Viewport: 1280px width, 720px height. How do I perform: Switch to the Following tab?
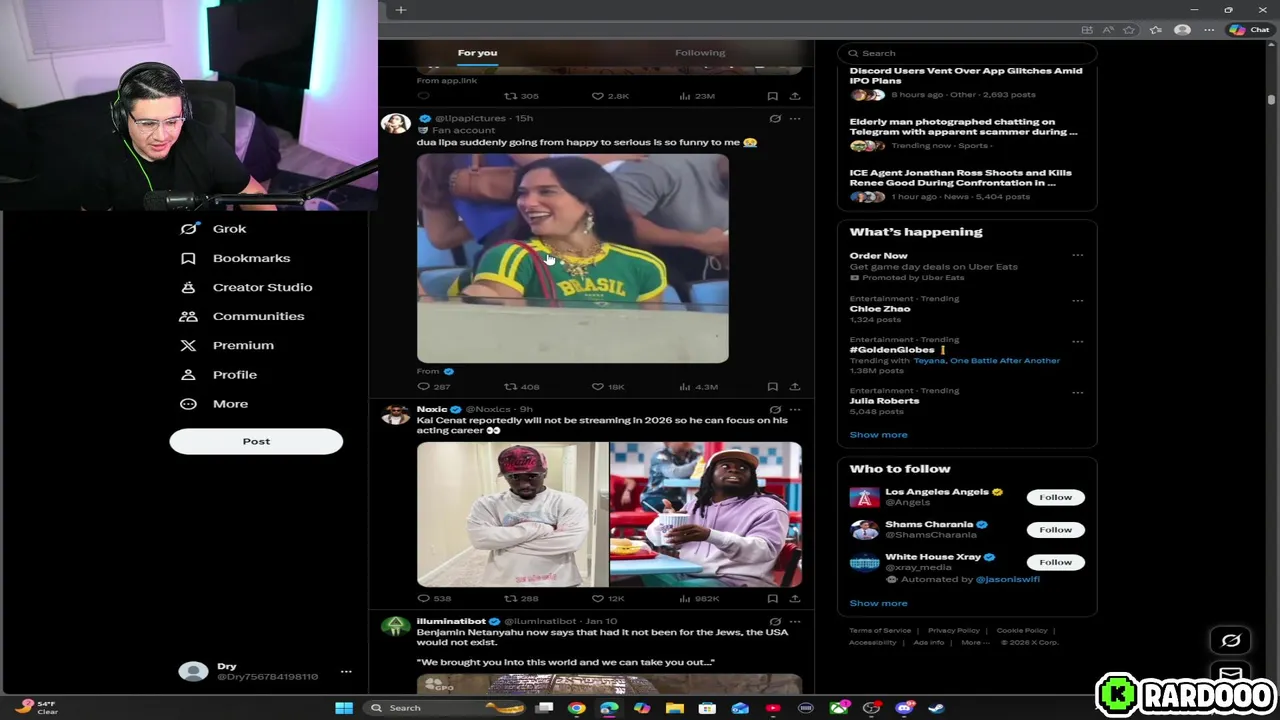700,53
